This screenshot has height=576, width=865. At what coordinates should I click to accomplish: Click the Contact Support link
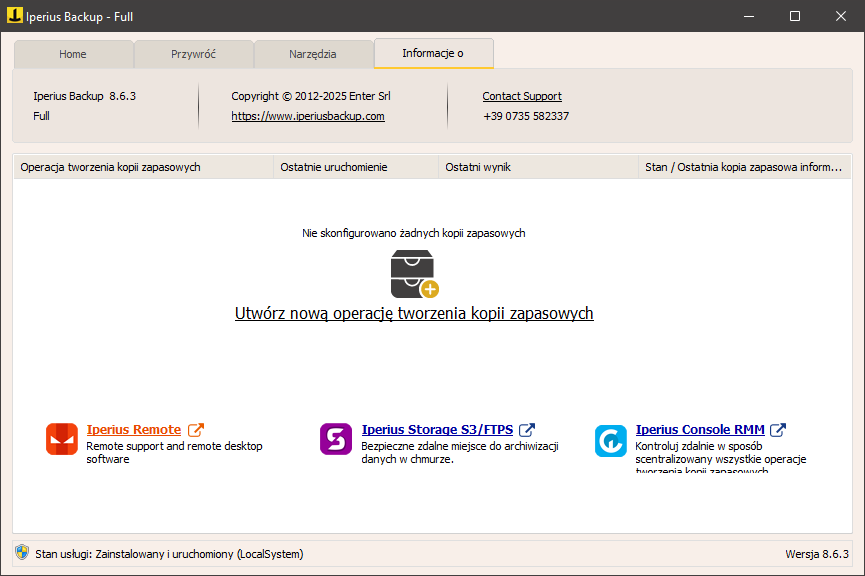tap(522, 96)
